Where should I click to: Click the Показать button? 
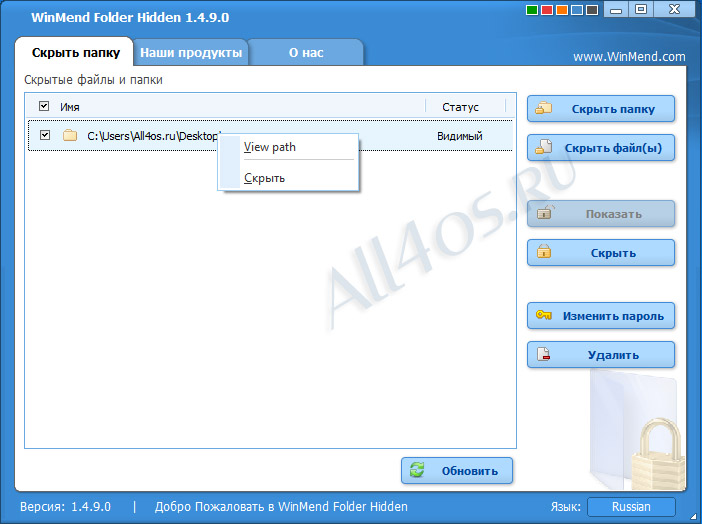[601, 214]
